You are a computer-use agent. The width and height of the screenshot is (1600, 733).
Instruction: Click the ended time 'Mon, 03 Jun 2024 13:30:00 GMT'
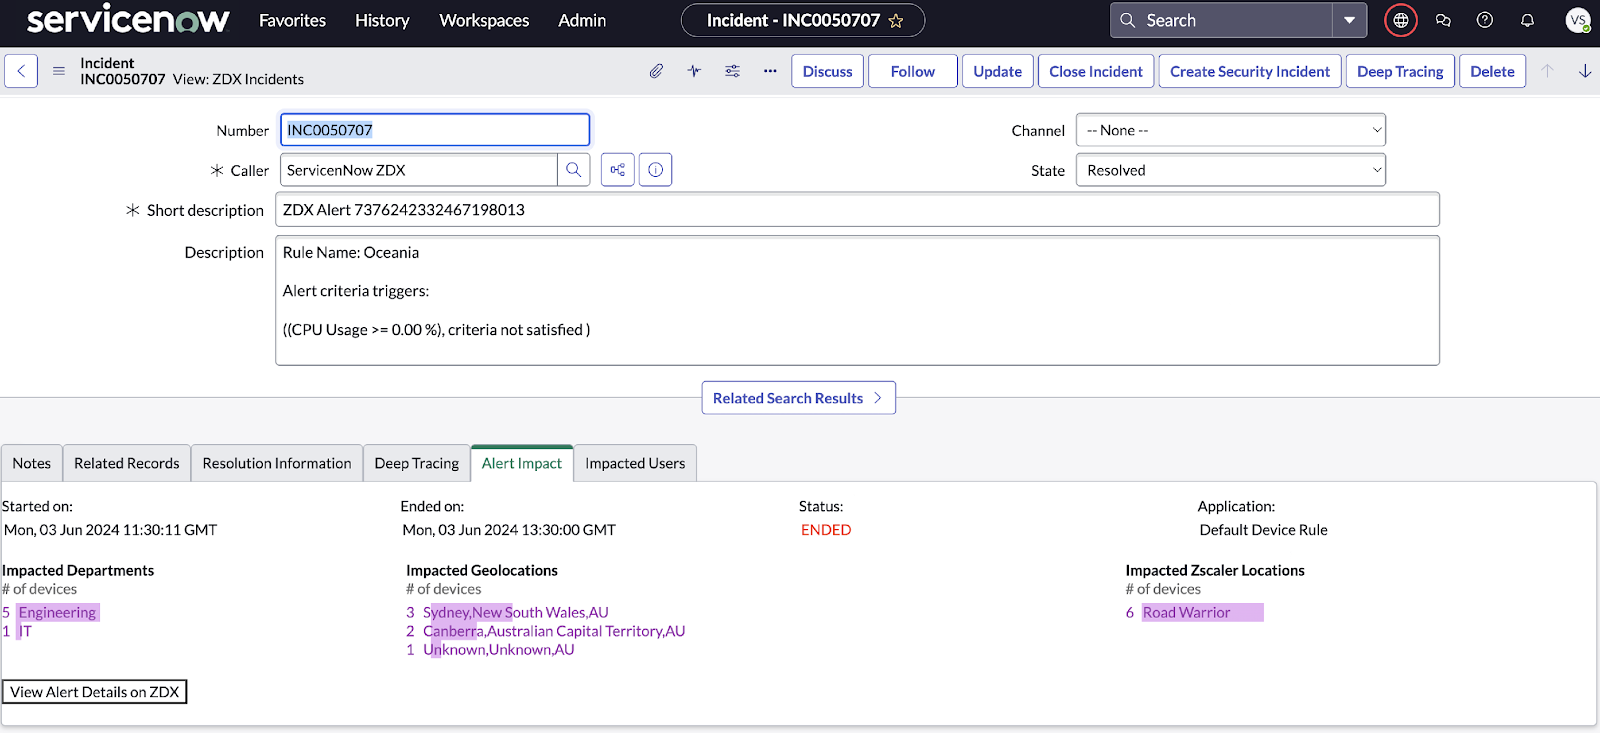point(509,530)
